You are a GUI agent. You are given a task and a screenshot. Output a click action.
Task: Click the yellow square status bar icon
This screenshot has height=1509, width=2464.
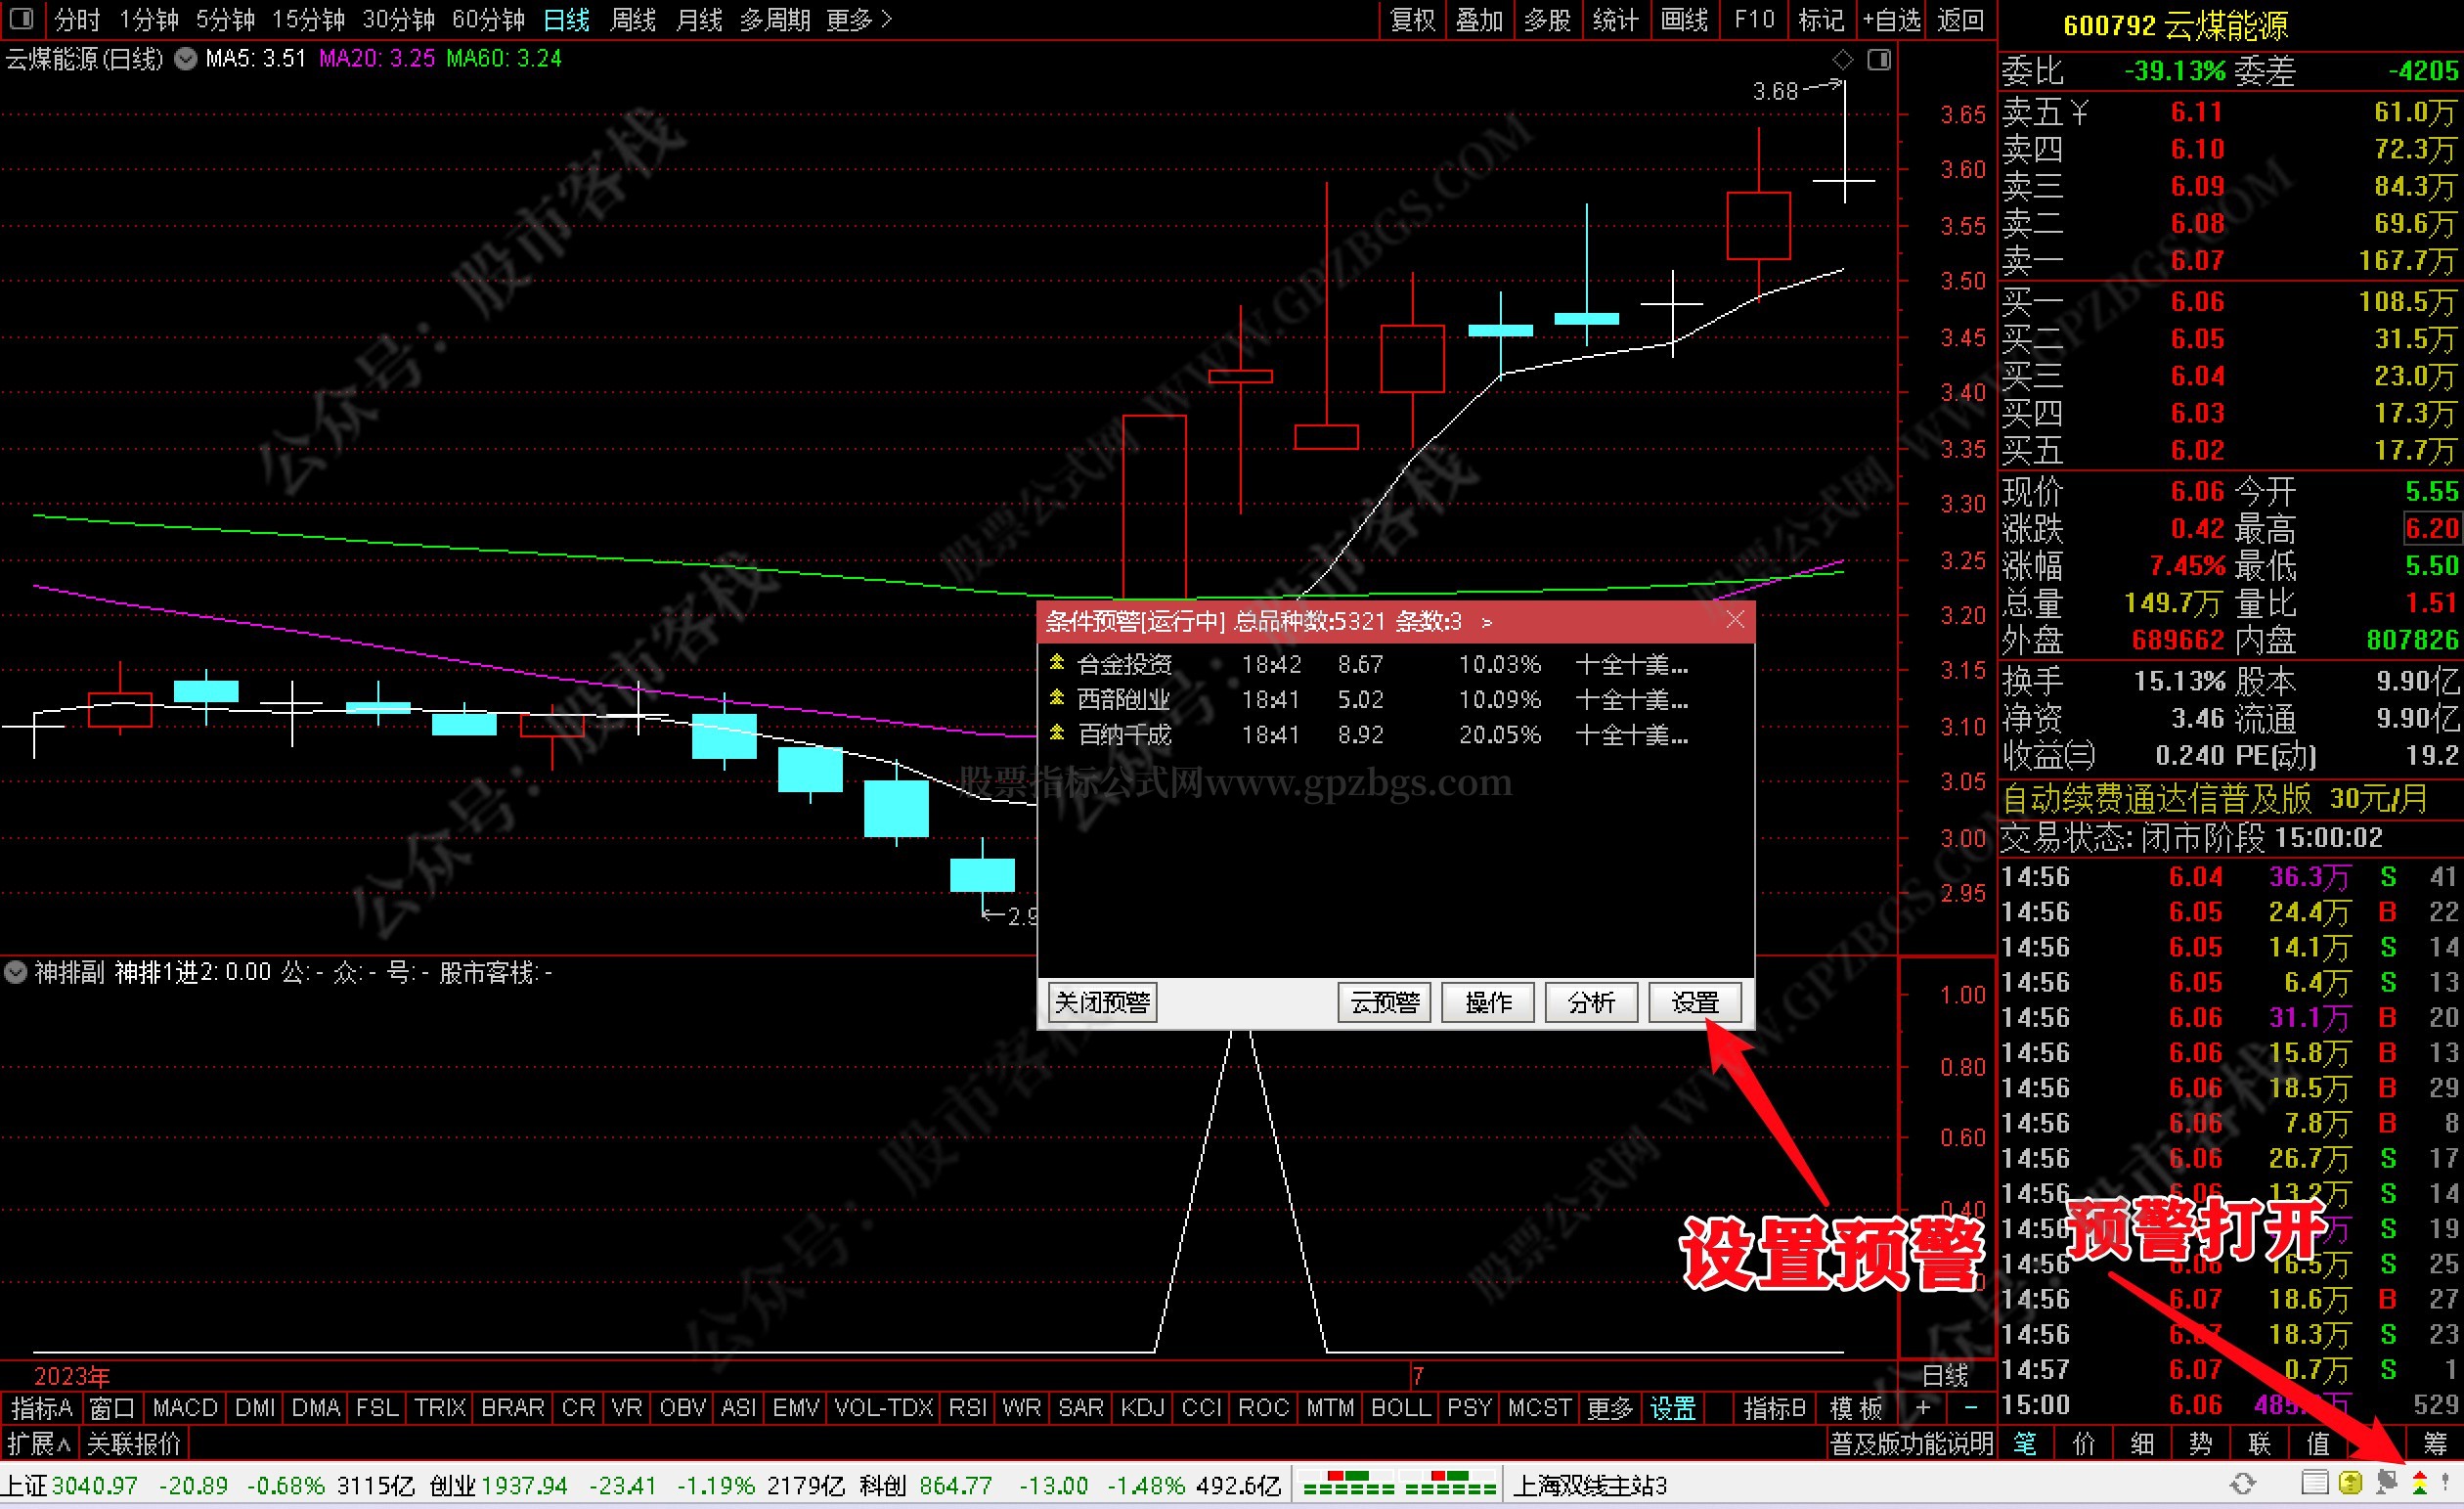tap(2351, 1484)
